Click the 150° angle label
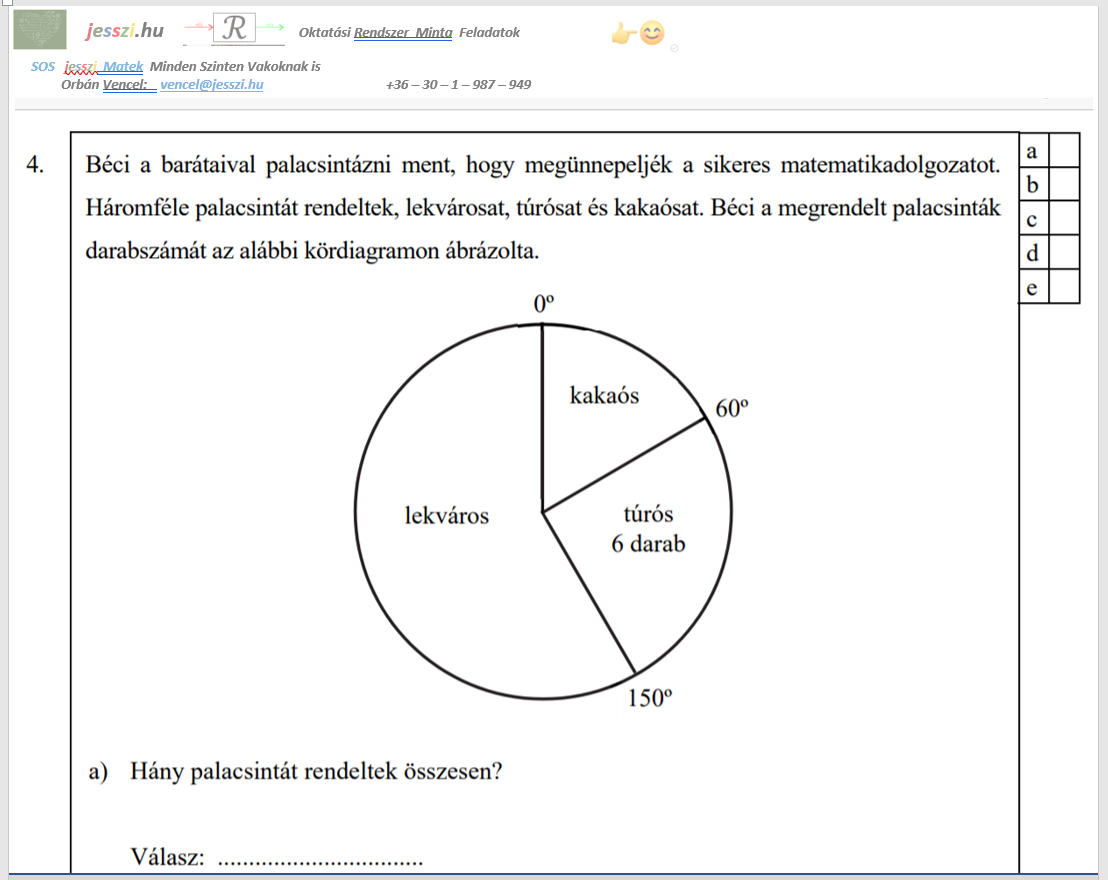Screen dimensions: 1108x880 click(x=649, y=698)
